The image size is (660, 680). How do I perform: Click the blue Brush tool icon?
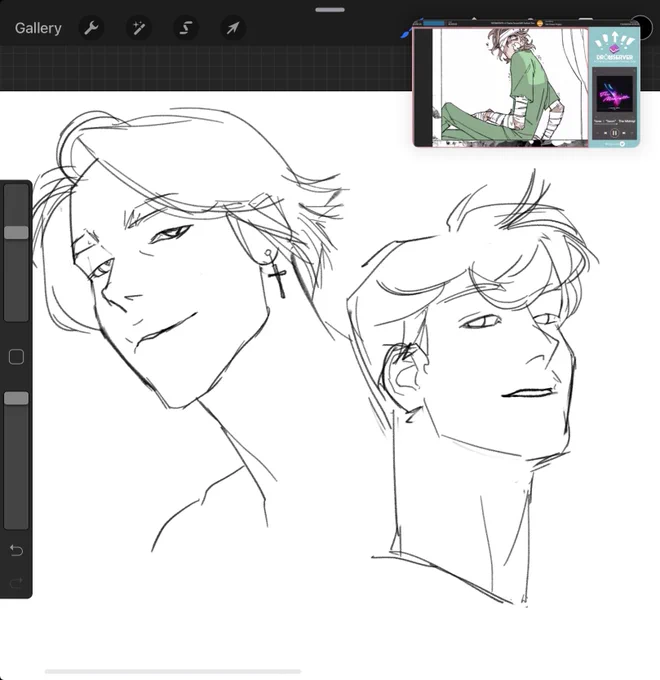(406, 33)
